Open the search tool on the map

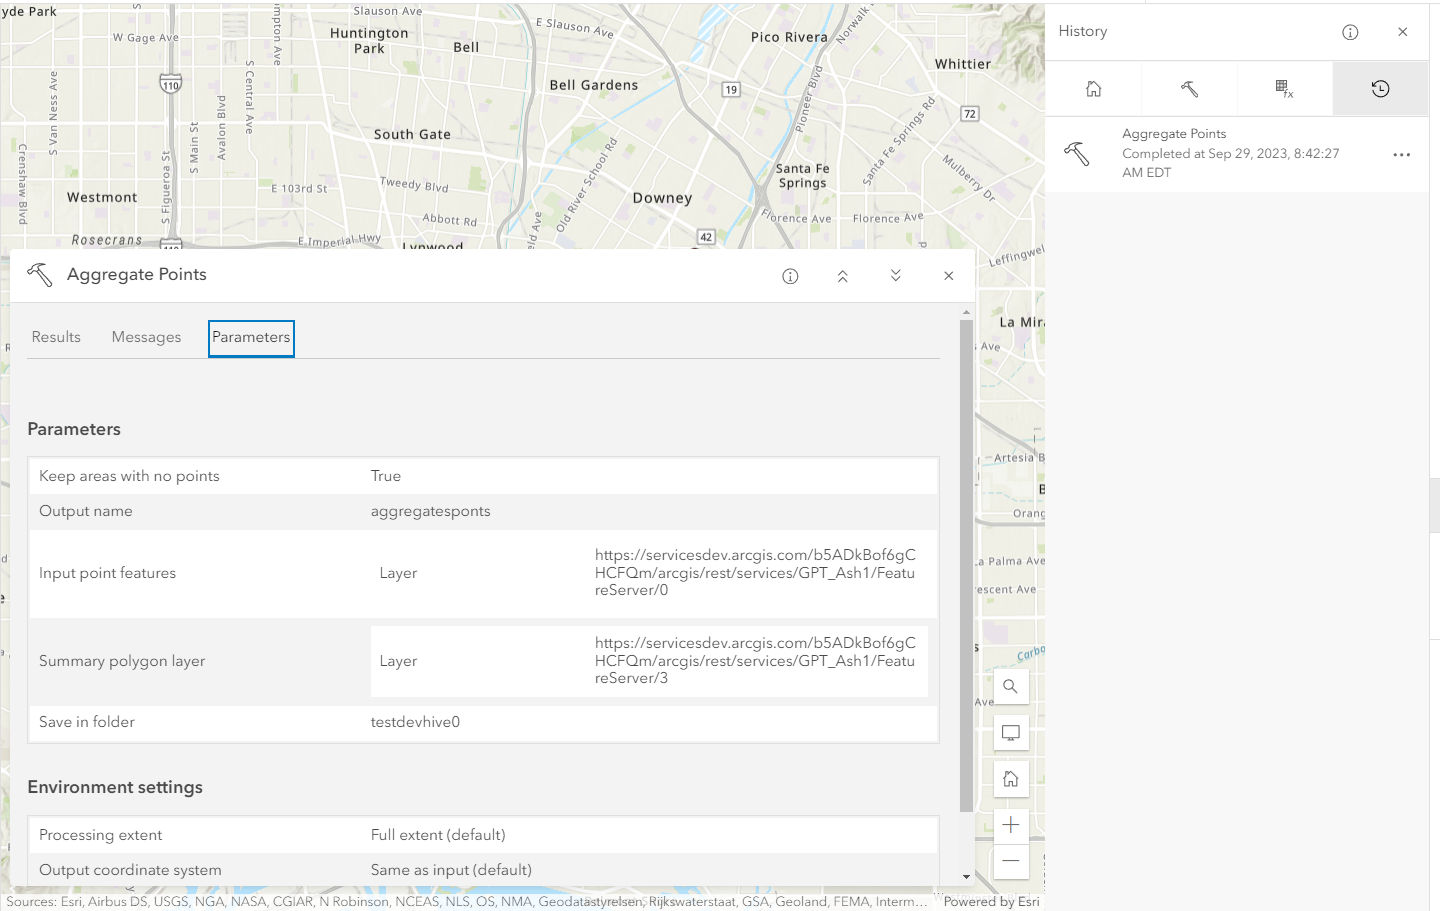tap(1011, 686)
